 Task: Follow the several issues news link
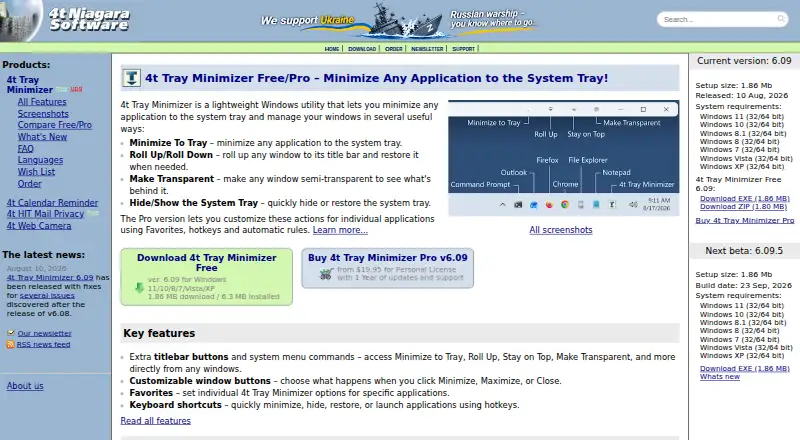(x=47, y=296)
